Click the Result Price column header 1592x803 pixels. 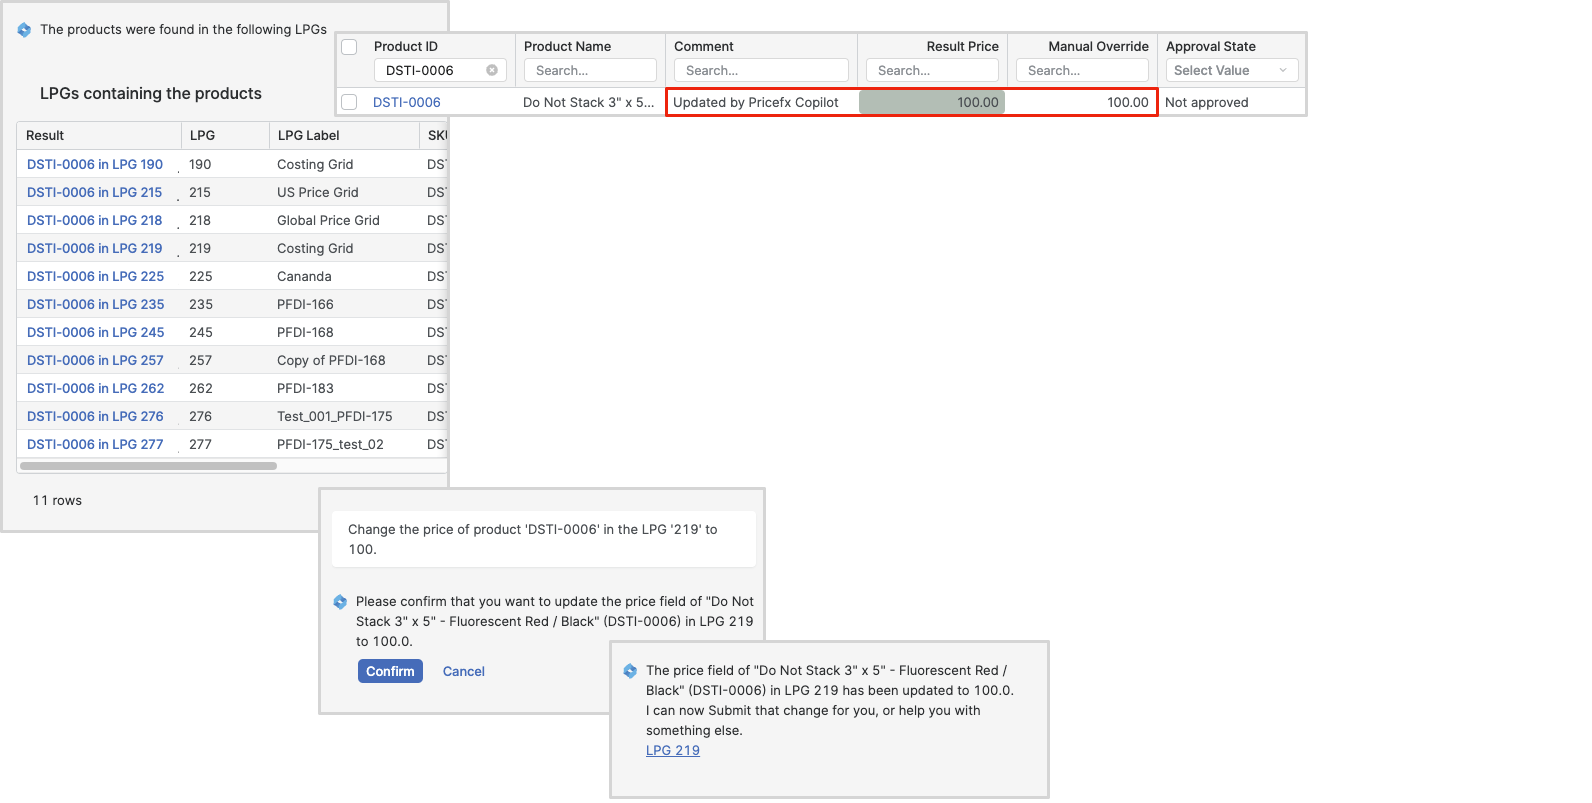point(961,46)
